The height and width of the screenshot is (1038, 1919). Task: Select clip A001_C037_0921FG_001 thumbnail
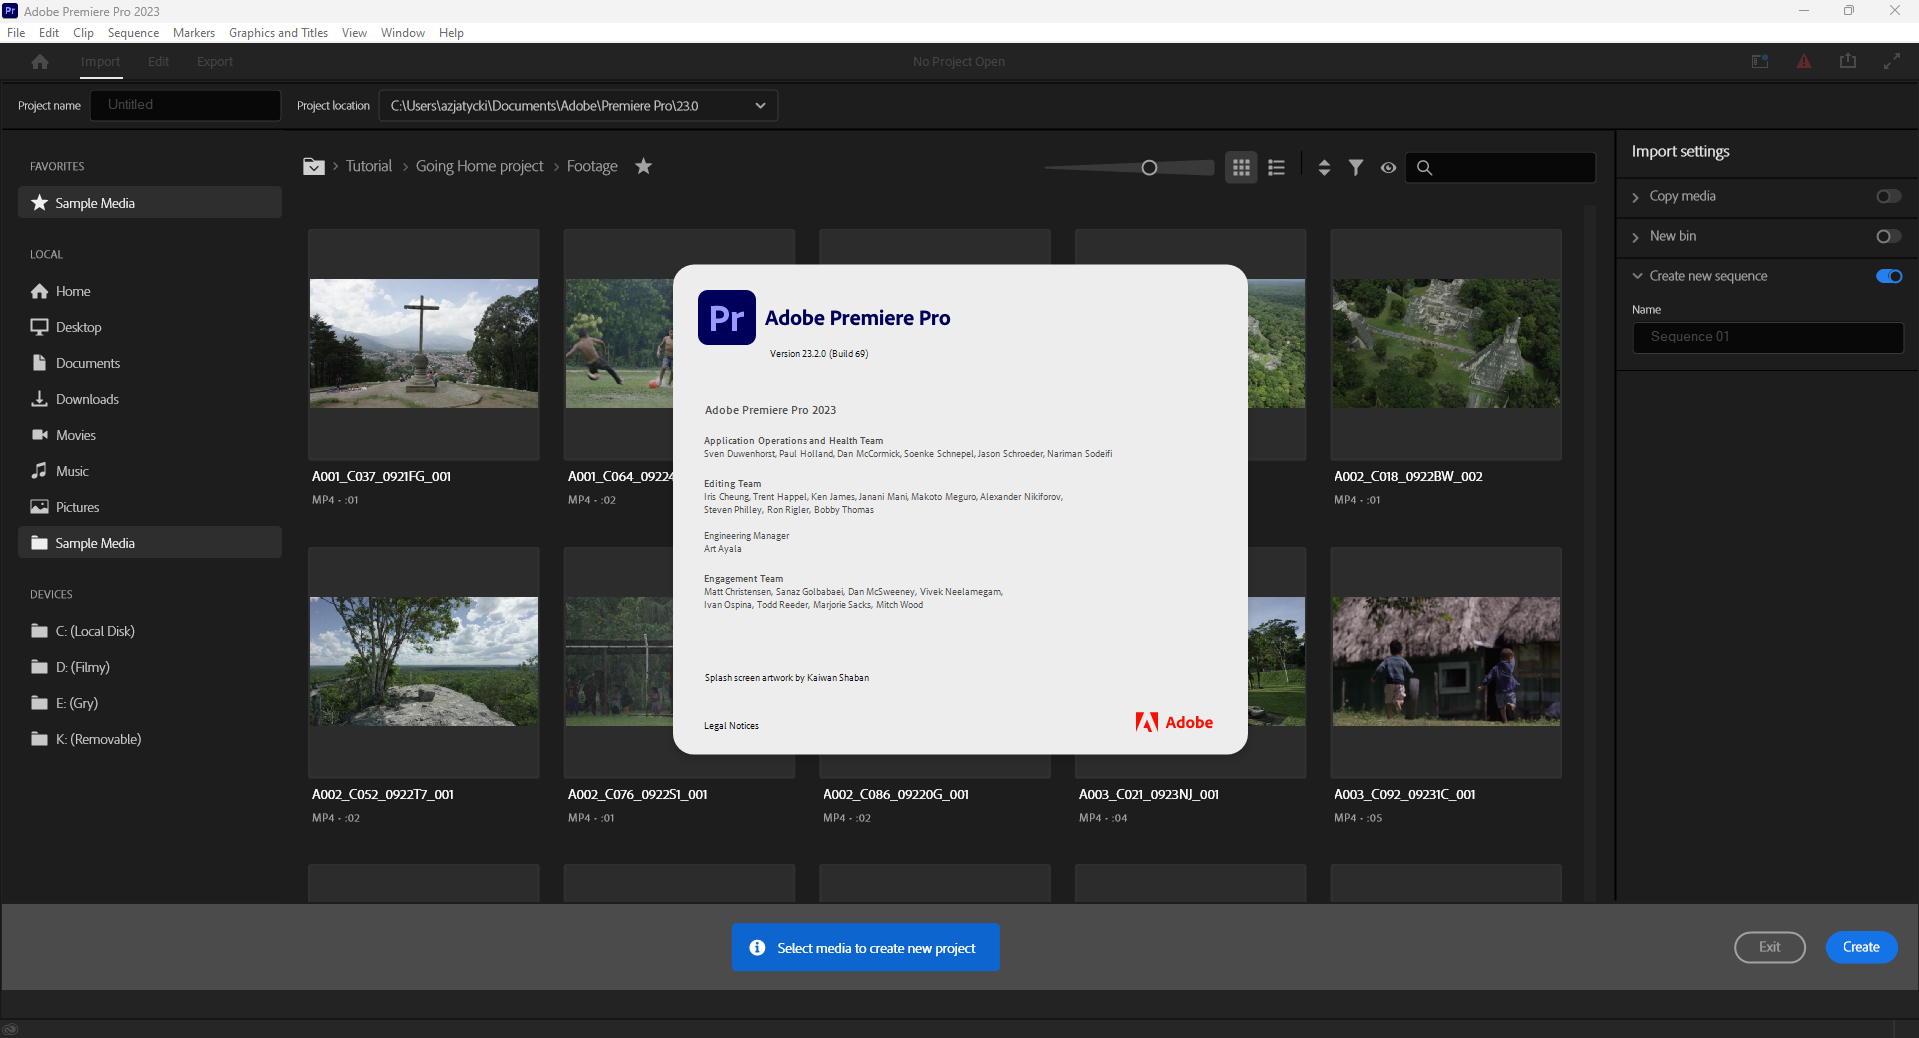point(424,343)
